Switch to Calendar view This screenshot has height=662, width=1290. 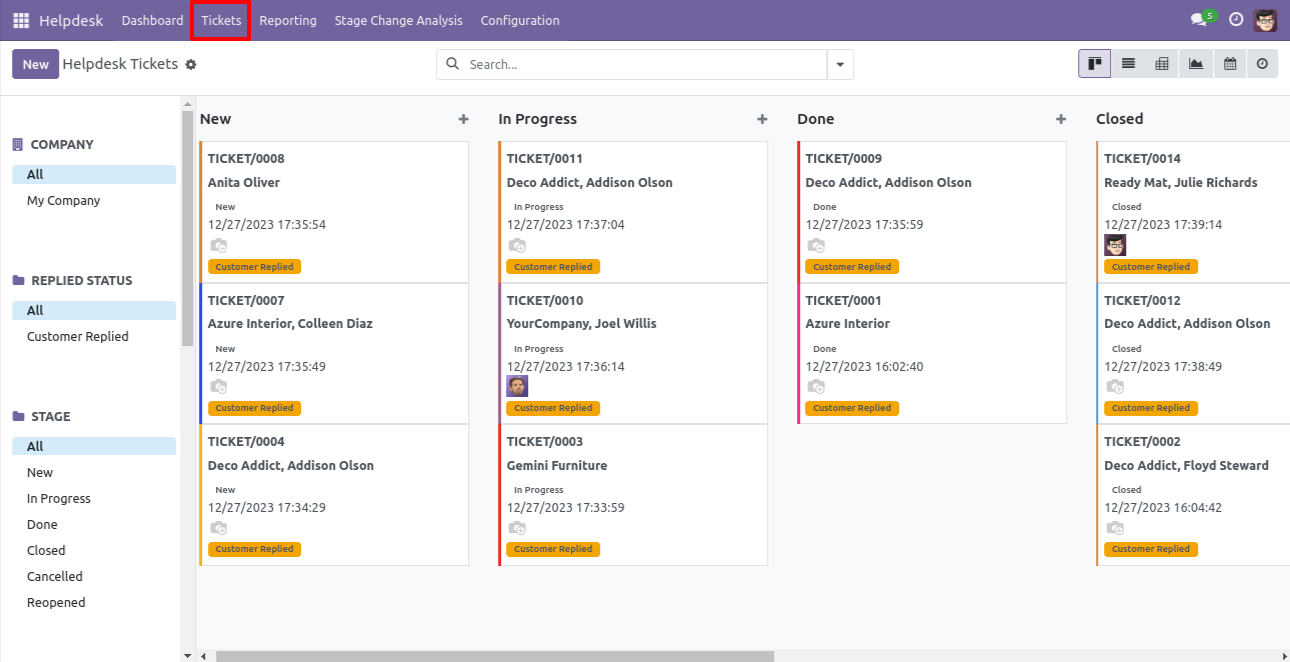pos(1230,64)
